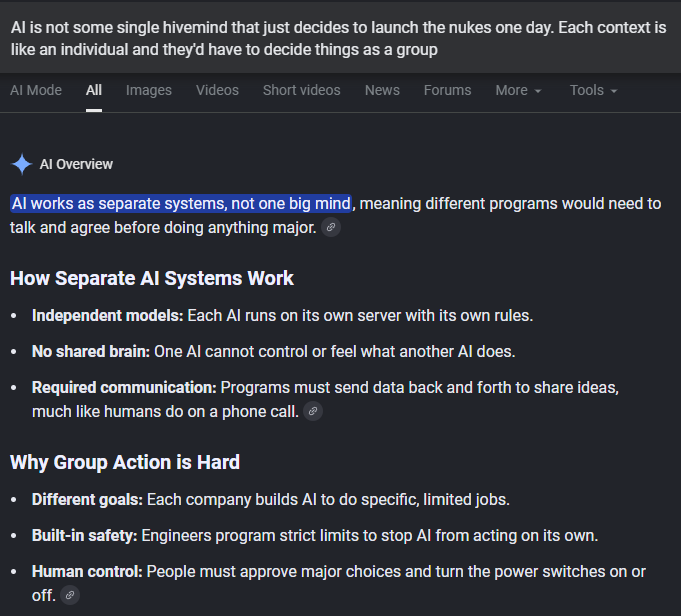
Task: Expand the More dropdown arrow
Action: click(538, 91)
